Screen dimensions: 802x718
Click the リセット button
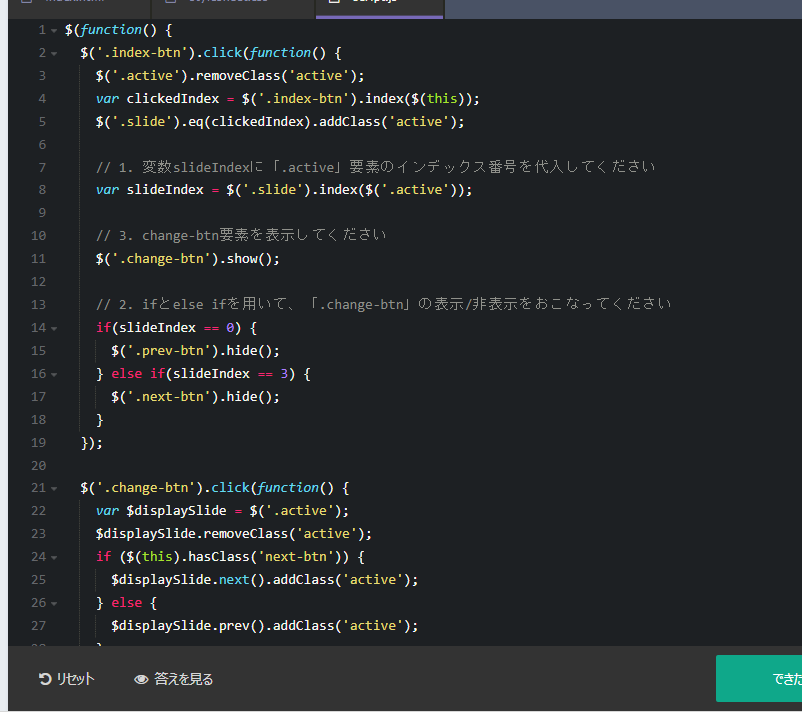pos(67,678)
